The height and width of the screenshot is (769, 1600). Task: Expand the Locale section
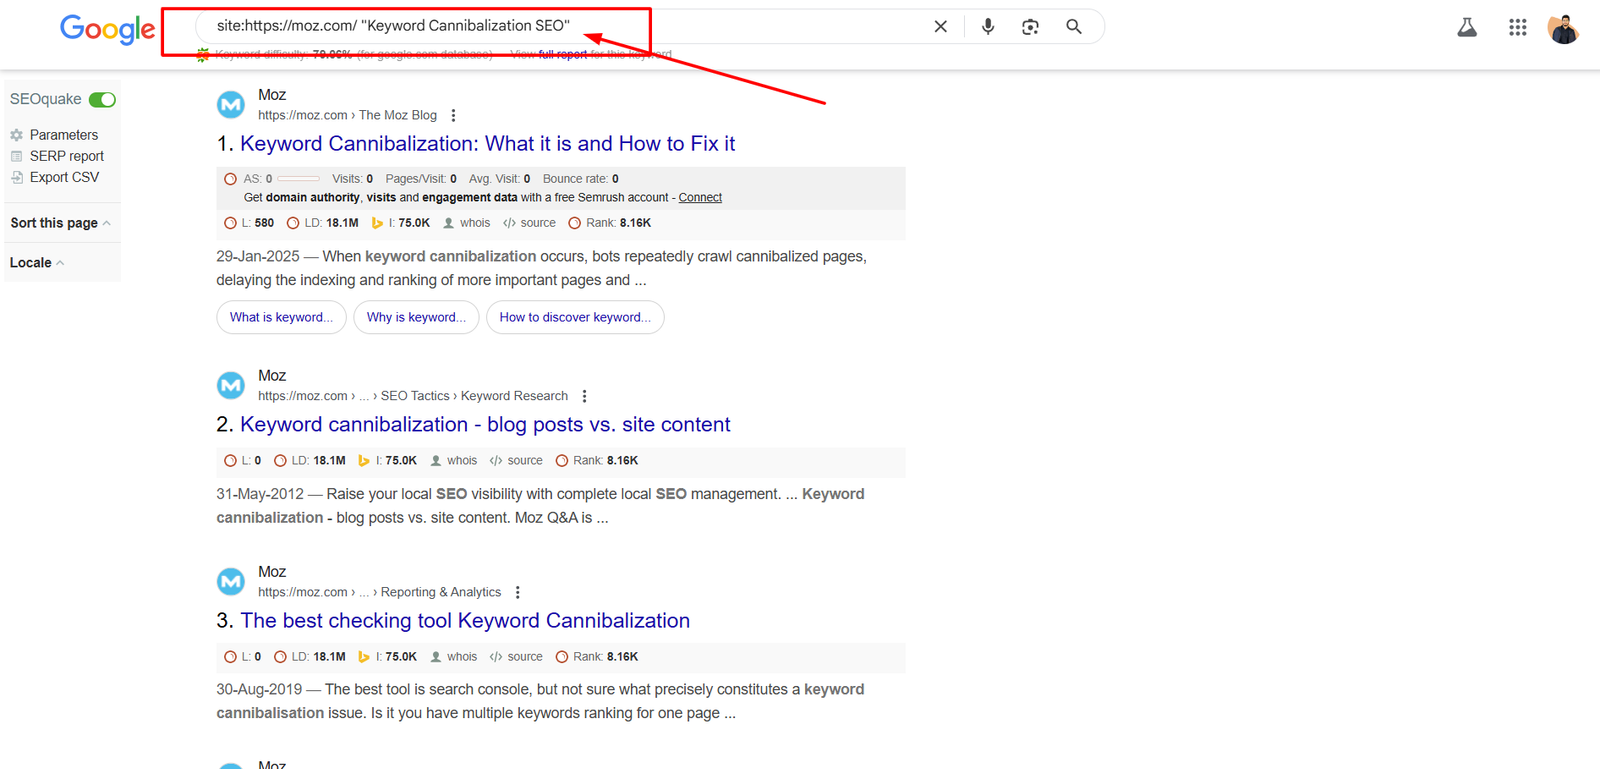coord(37,263)
